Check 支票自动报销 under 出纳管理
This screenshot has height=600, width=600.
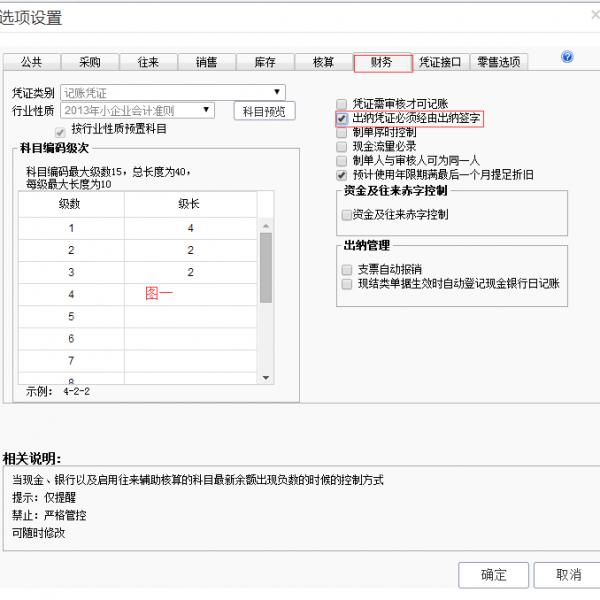click(x=347, y=270)
